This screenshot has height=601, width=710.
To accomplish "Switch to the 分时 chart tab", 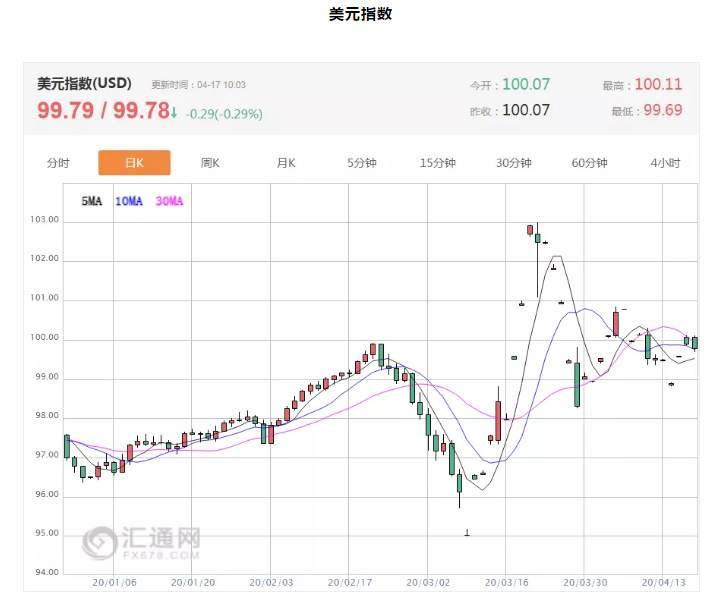I will (x=58, y=163).
